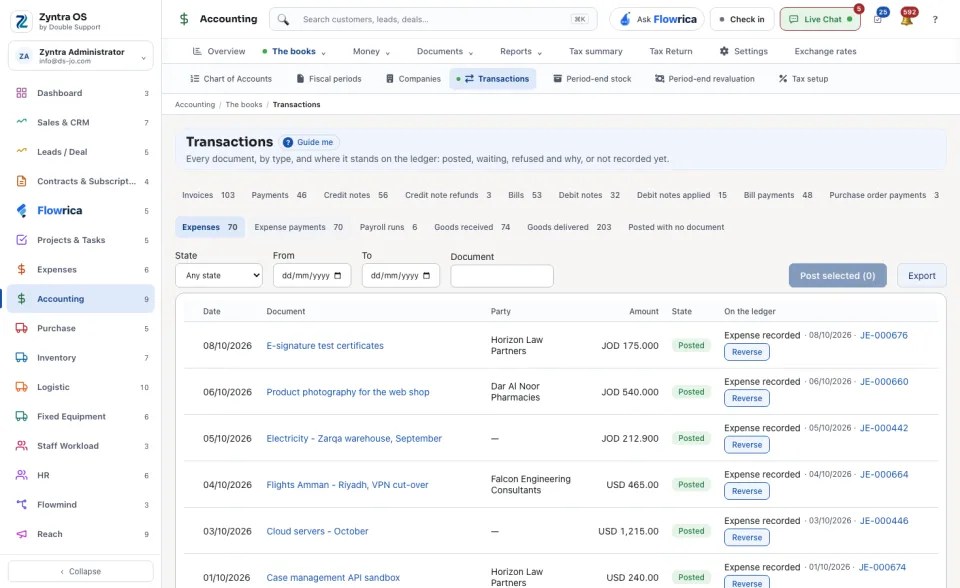Viewport: 960px width, 588px height.
Task: Switch to the Tax summary tab
Action: coord(596,51)
